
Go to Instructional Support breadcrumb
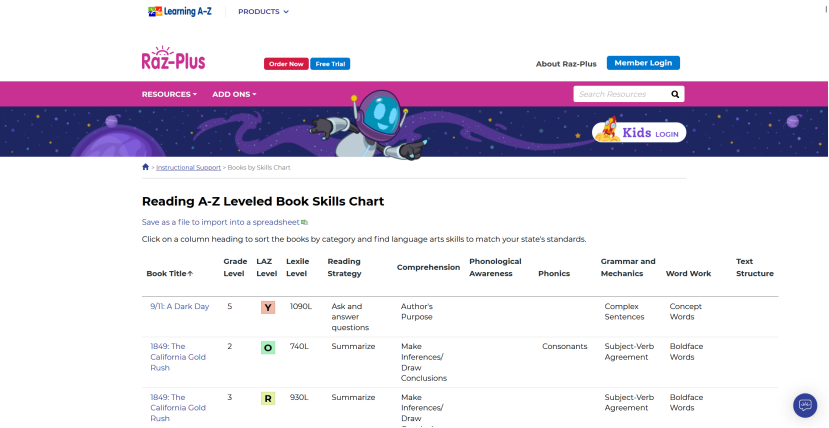pyautogui.click(x=188, y=168)
